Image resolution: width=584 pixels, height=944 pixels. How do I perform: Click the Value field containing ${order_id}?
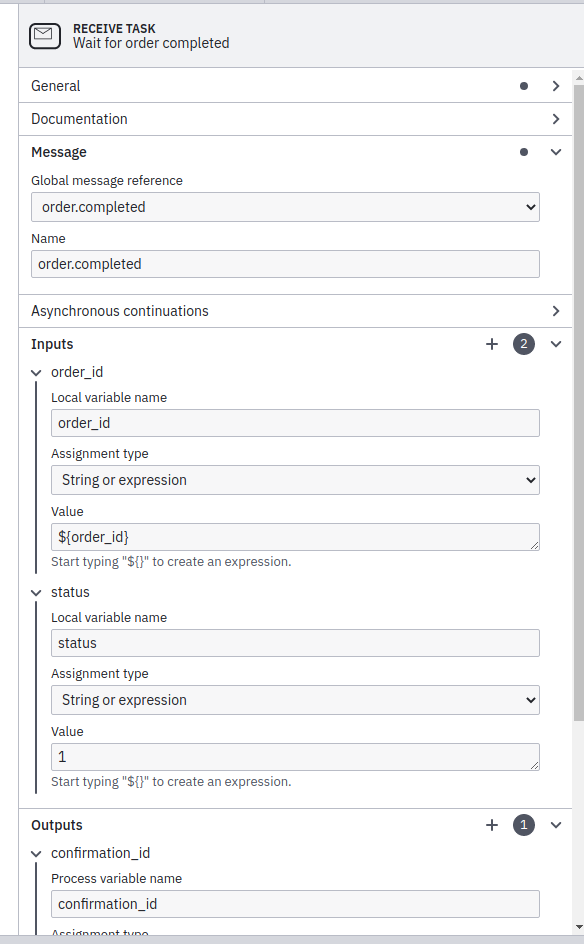point(295,537)
